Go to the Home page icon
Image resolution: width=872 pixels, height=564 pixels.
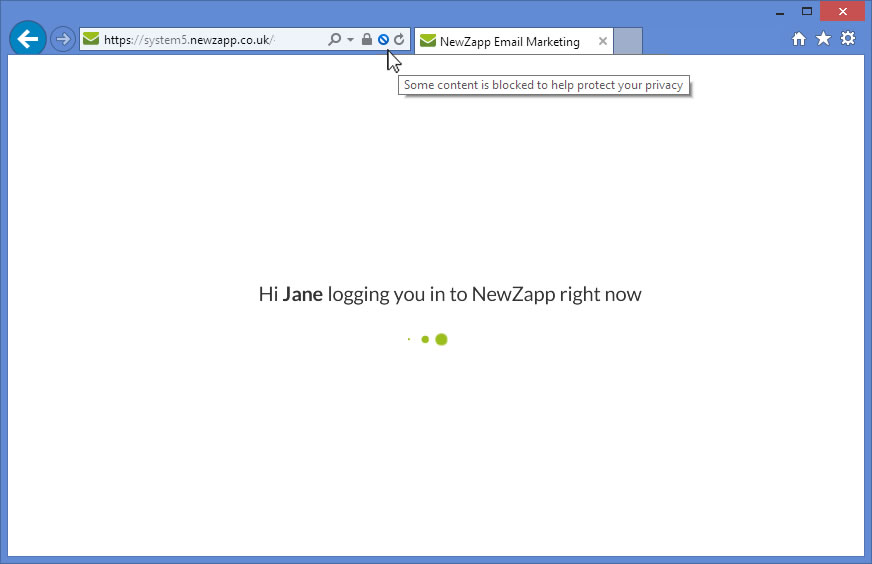pyautogui.click(x=799, y=38)
